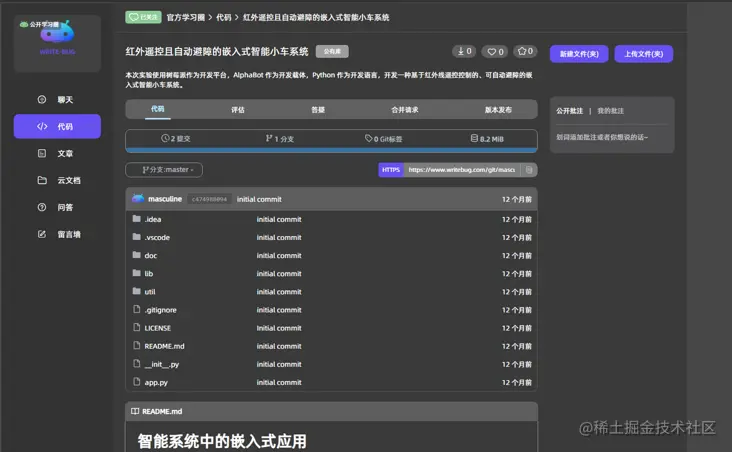This screenshot has height=452, width=732.
Task: Open the chat icon in sidebar
Action: [x=42, y=99]
